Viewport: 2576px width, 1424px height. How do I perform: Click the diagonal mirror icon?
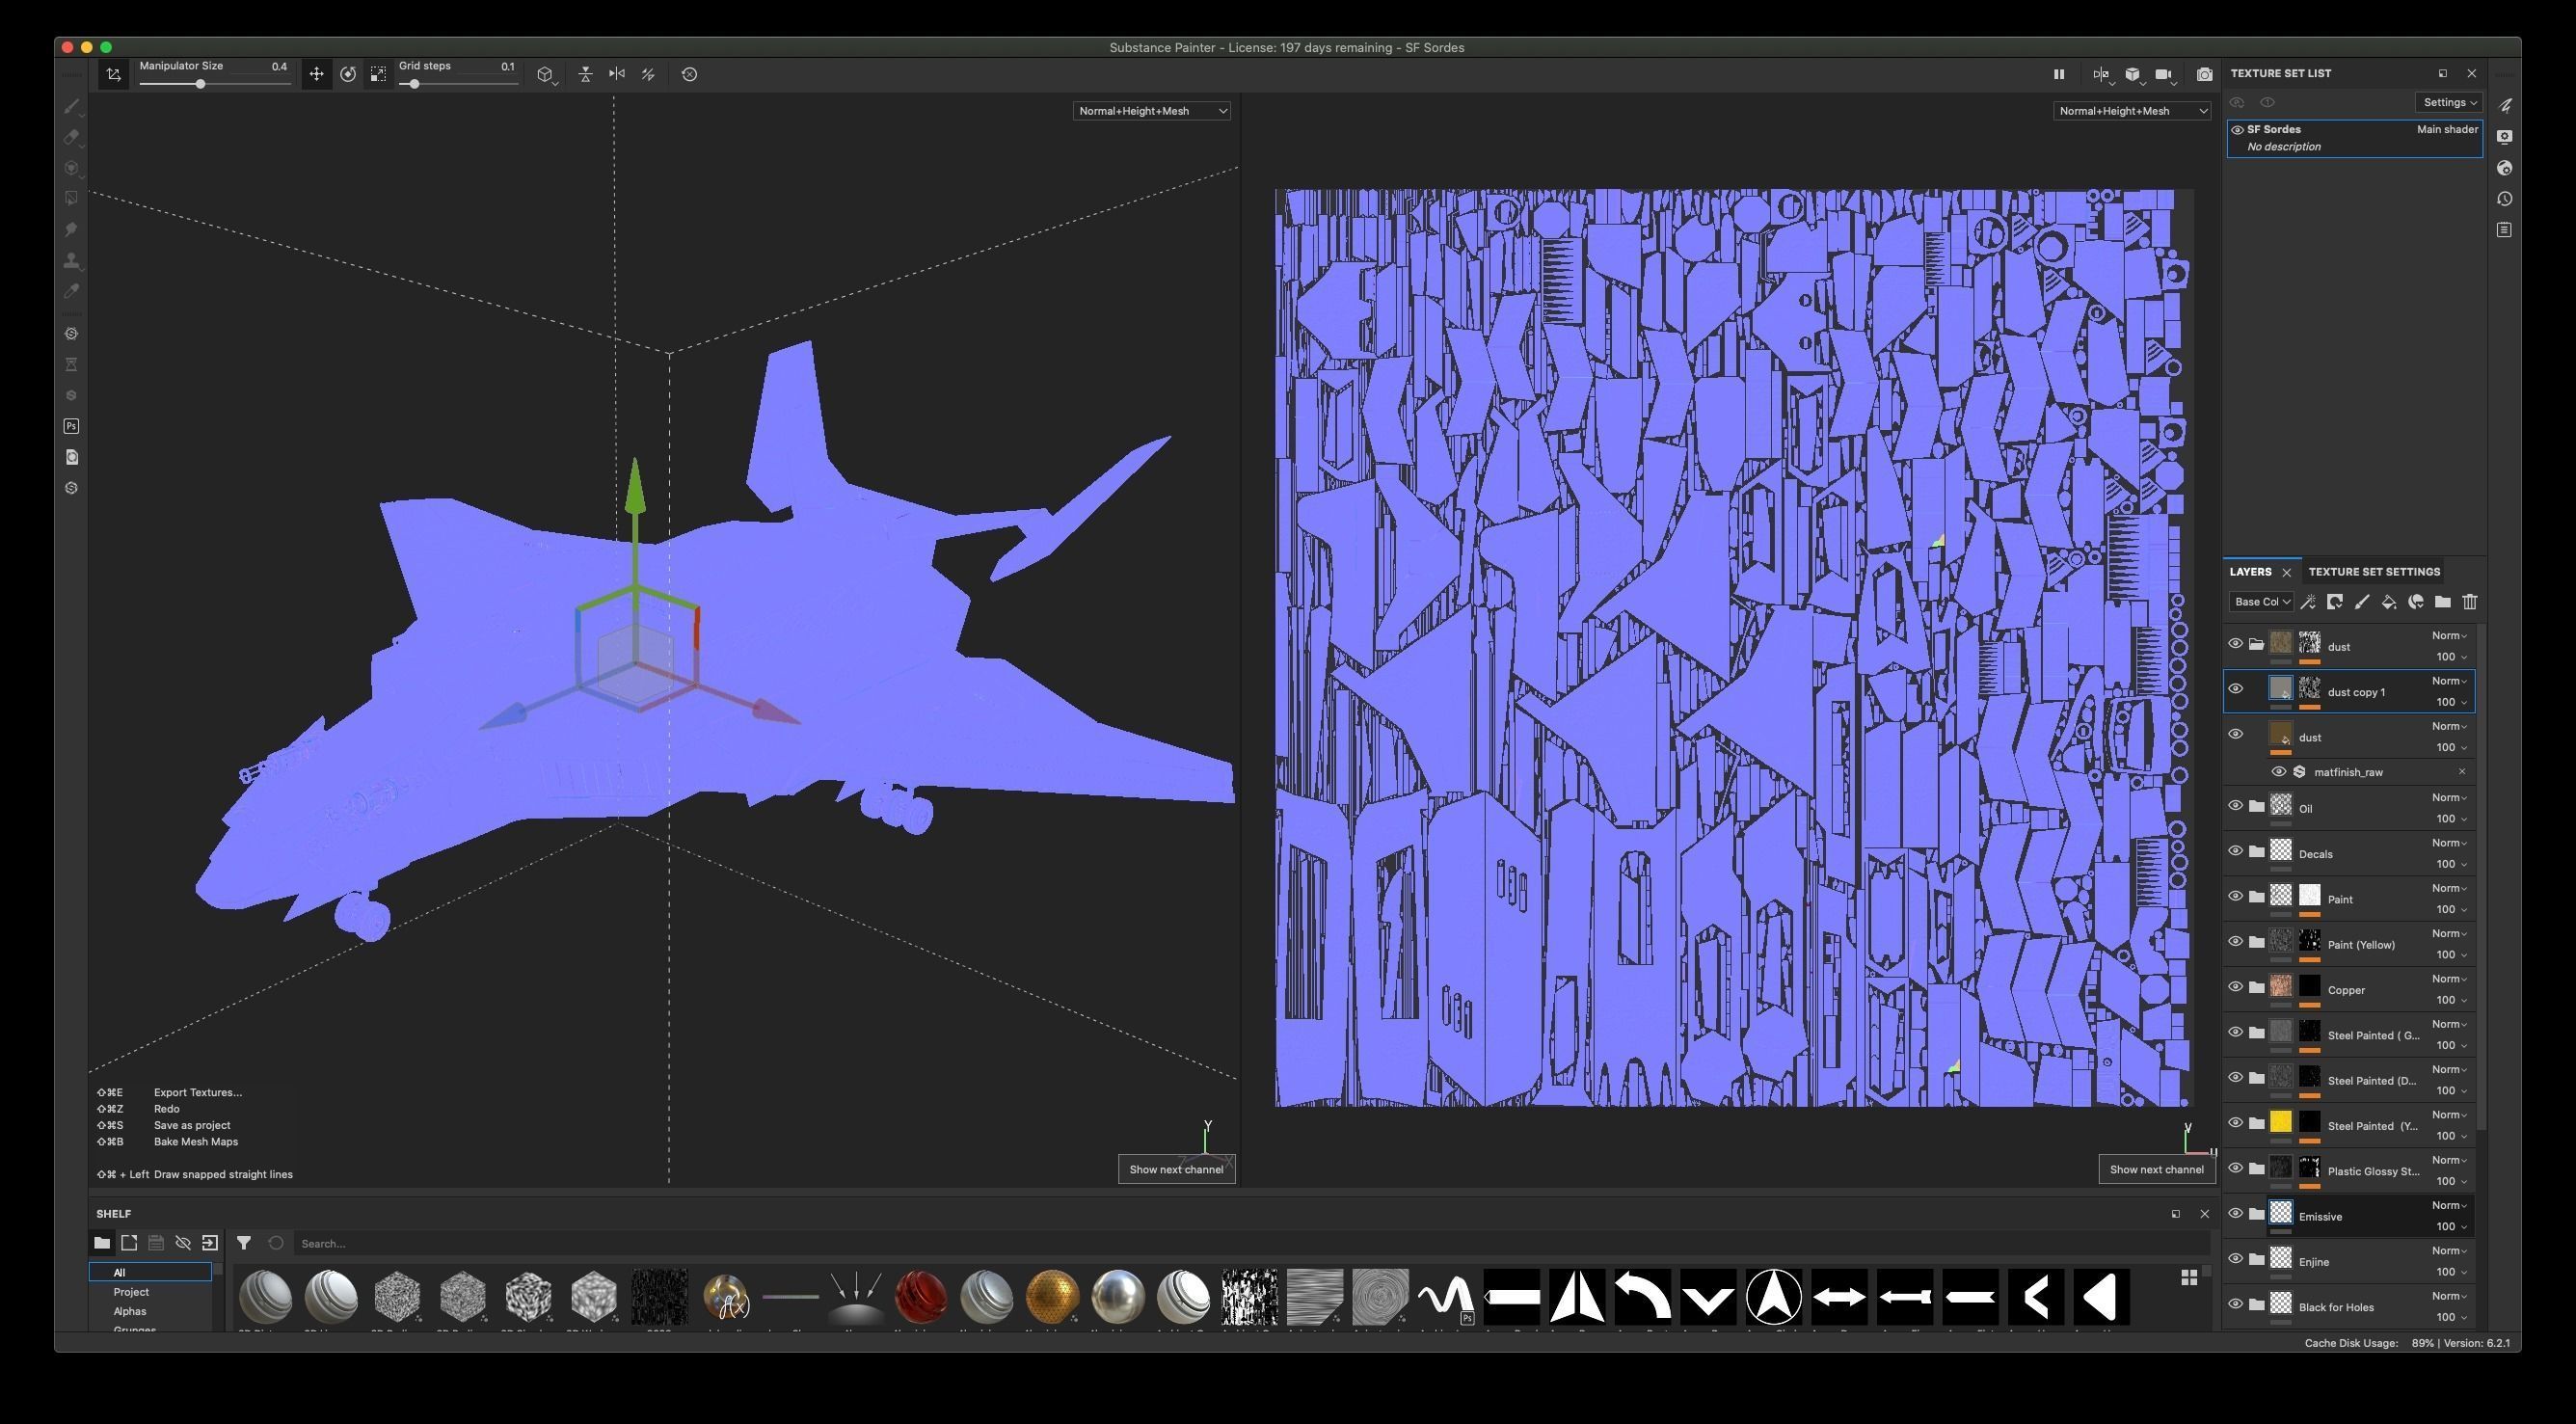(648, 74)
